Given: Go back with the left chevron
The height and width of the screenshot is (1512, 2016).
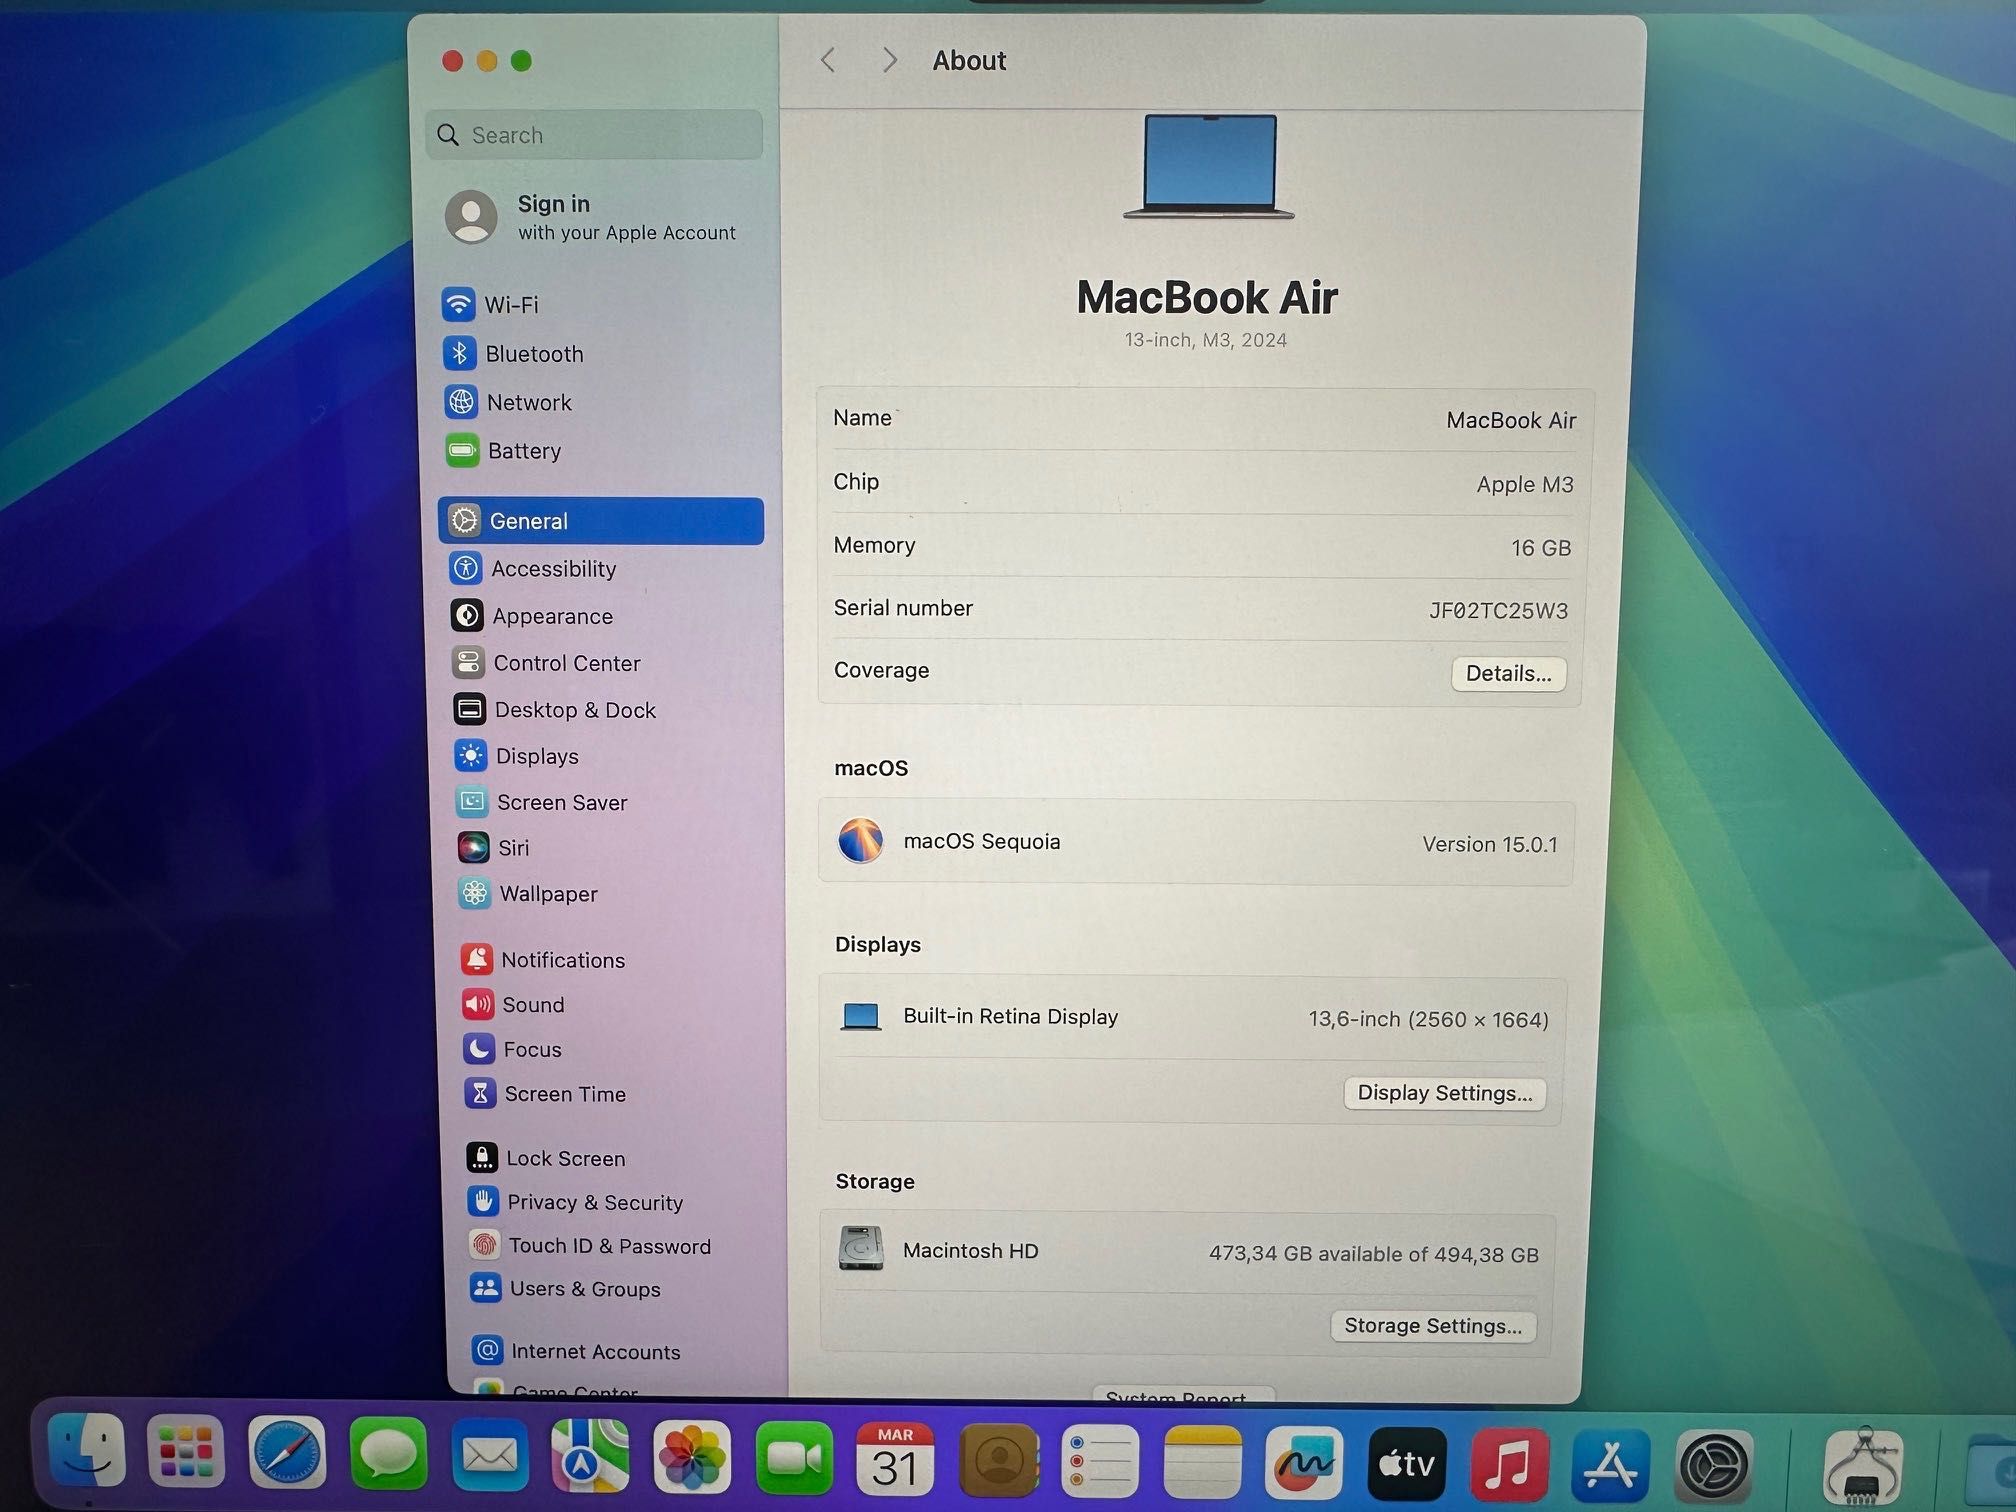Looking at the screenshot, I should pyautogui.click(x=828, y=61).
